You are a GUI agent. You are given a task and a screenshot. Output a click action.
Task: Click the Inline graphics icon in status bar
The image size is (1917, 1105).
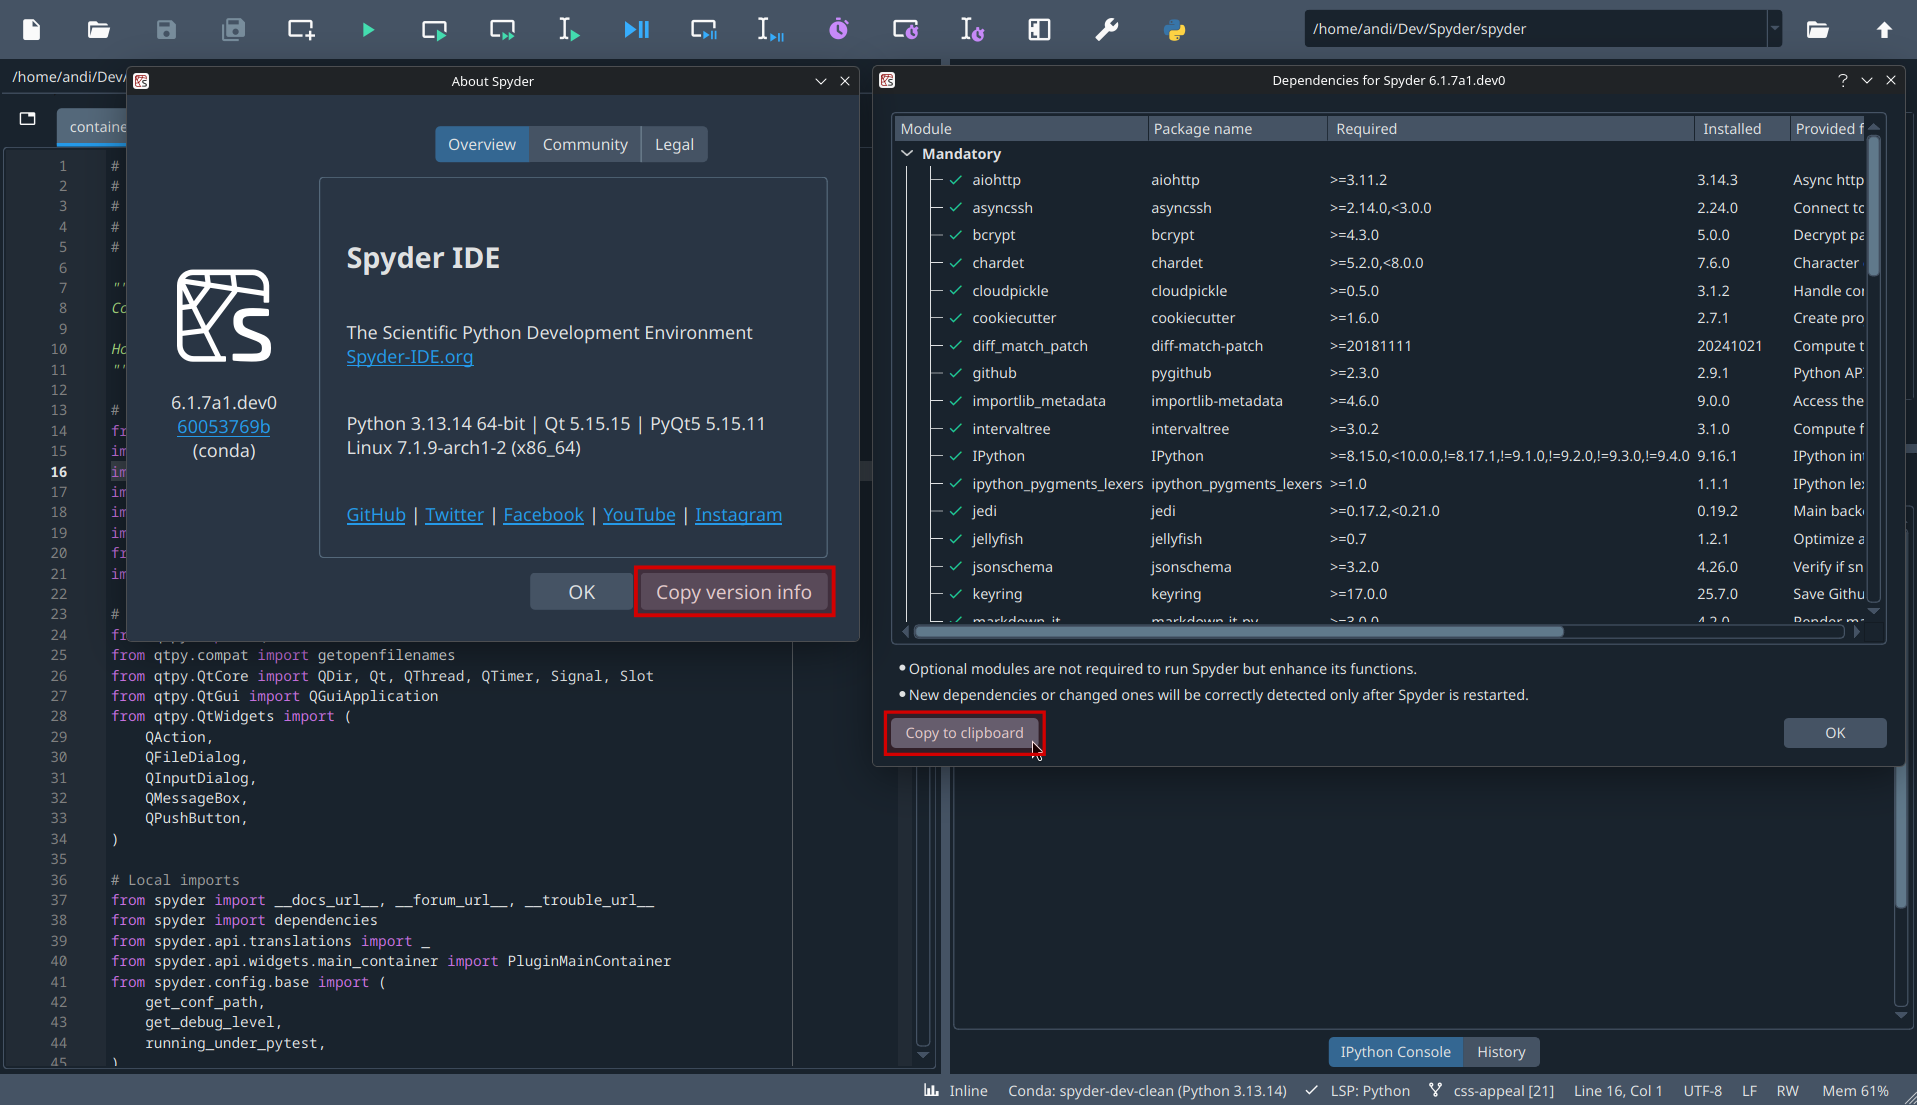931,1091
